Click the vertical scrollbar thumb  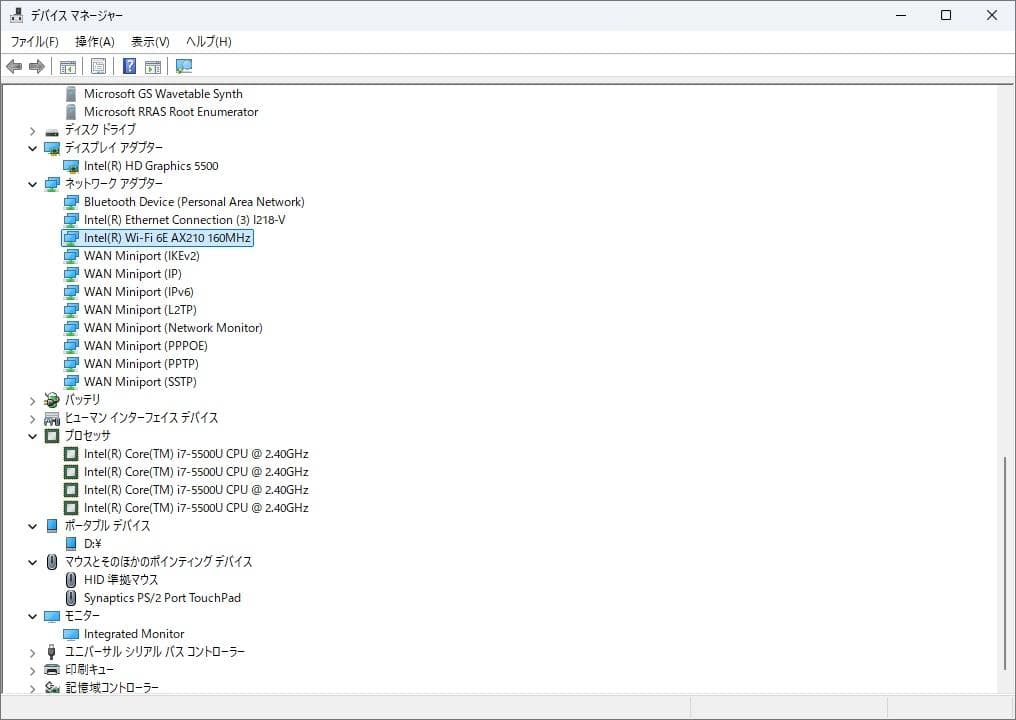(x=1006, y=564)
